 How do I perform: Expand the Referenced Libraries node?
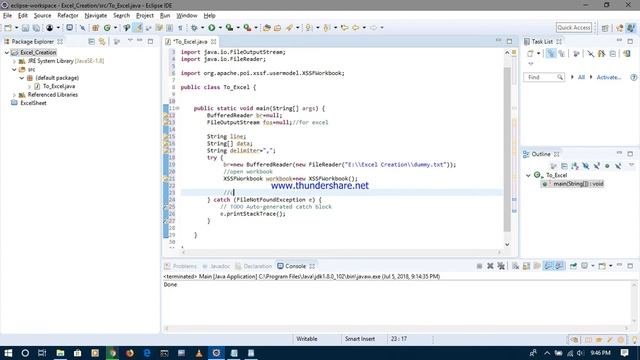(15, 95)
